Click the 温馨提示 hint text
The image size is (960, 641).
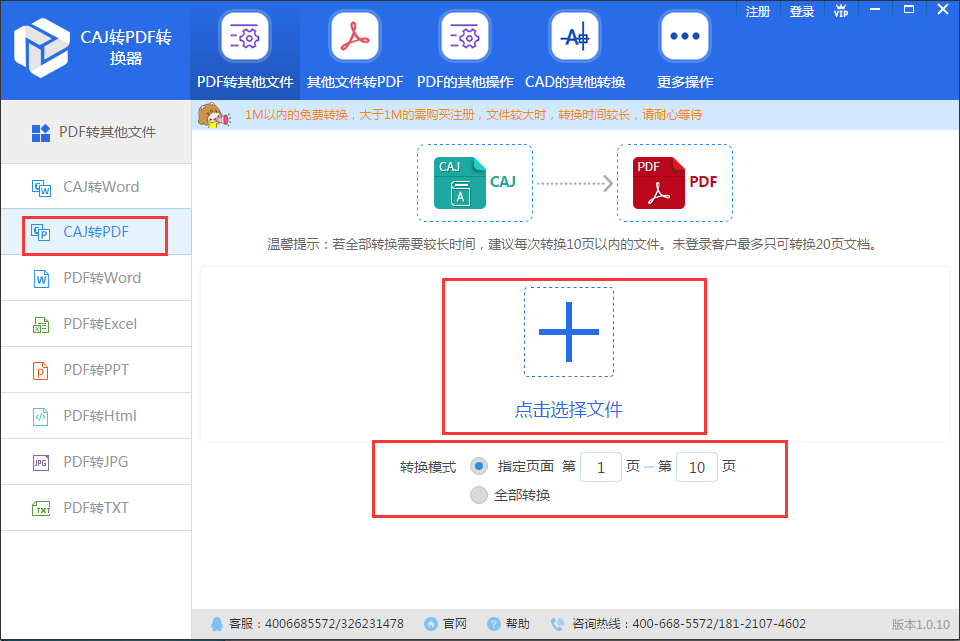pos(573,244)
